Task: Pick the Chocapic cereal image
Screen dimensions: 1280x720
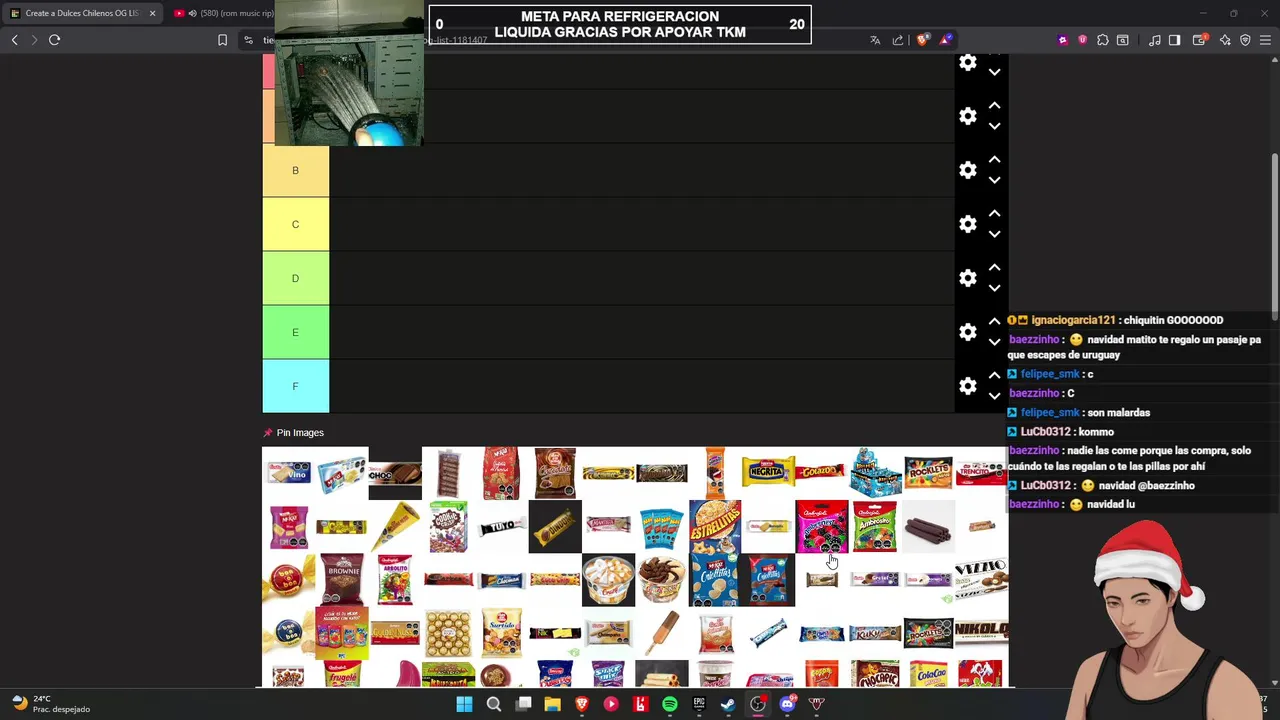Action: point(875,674)
